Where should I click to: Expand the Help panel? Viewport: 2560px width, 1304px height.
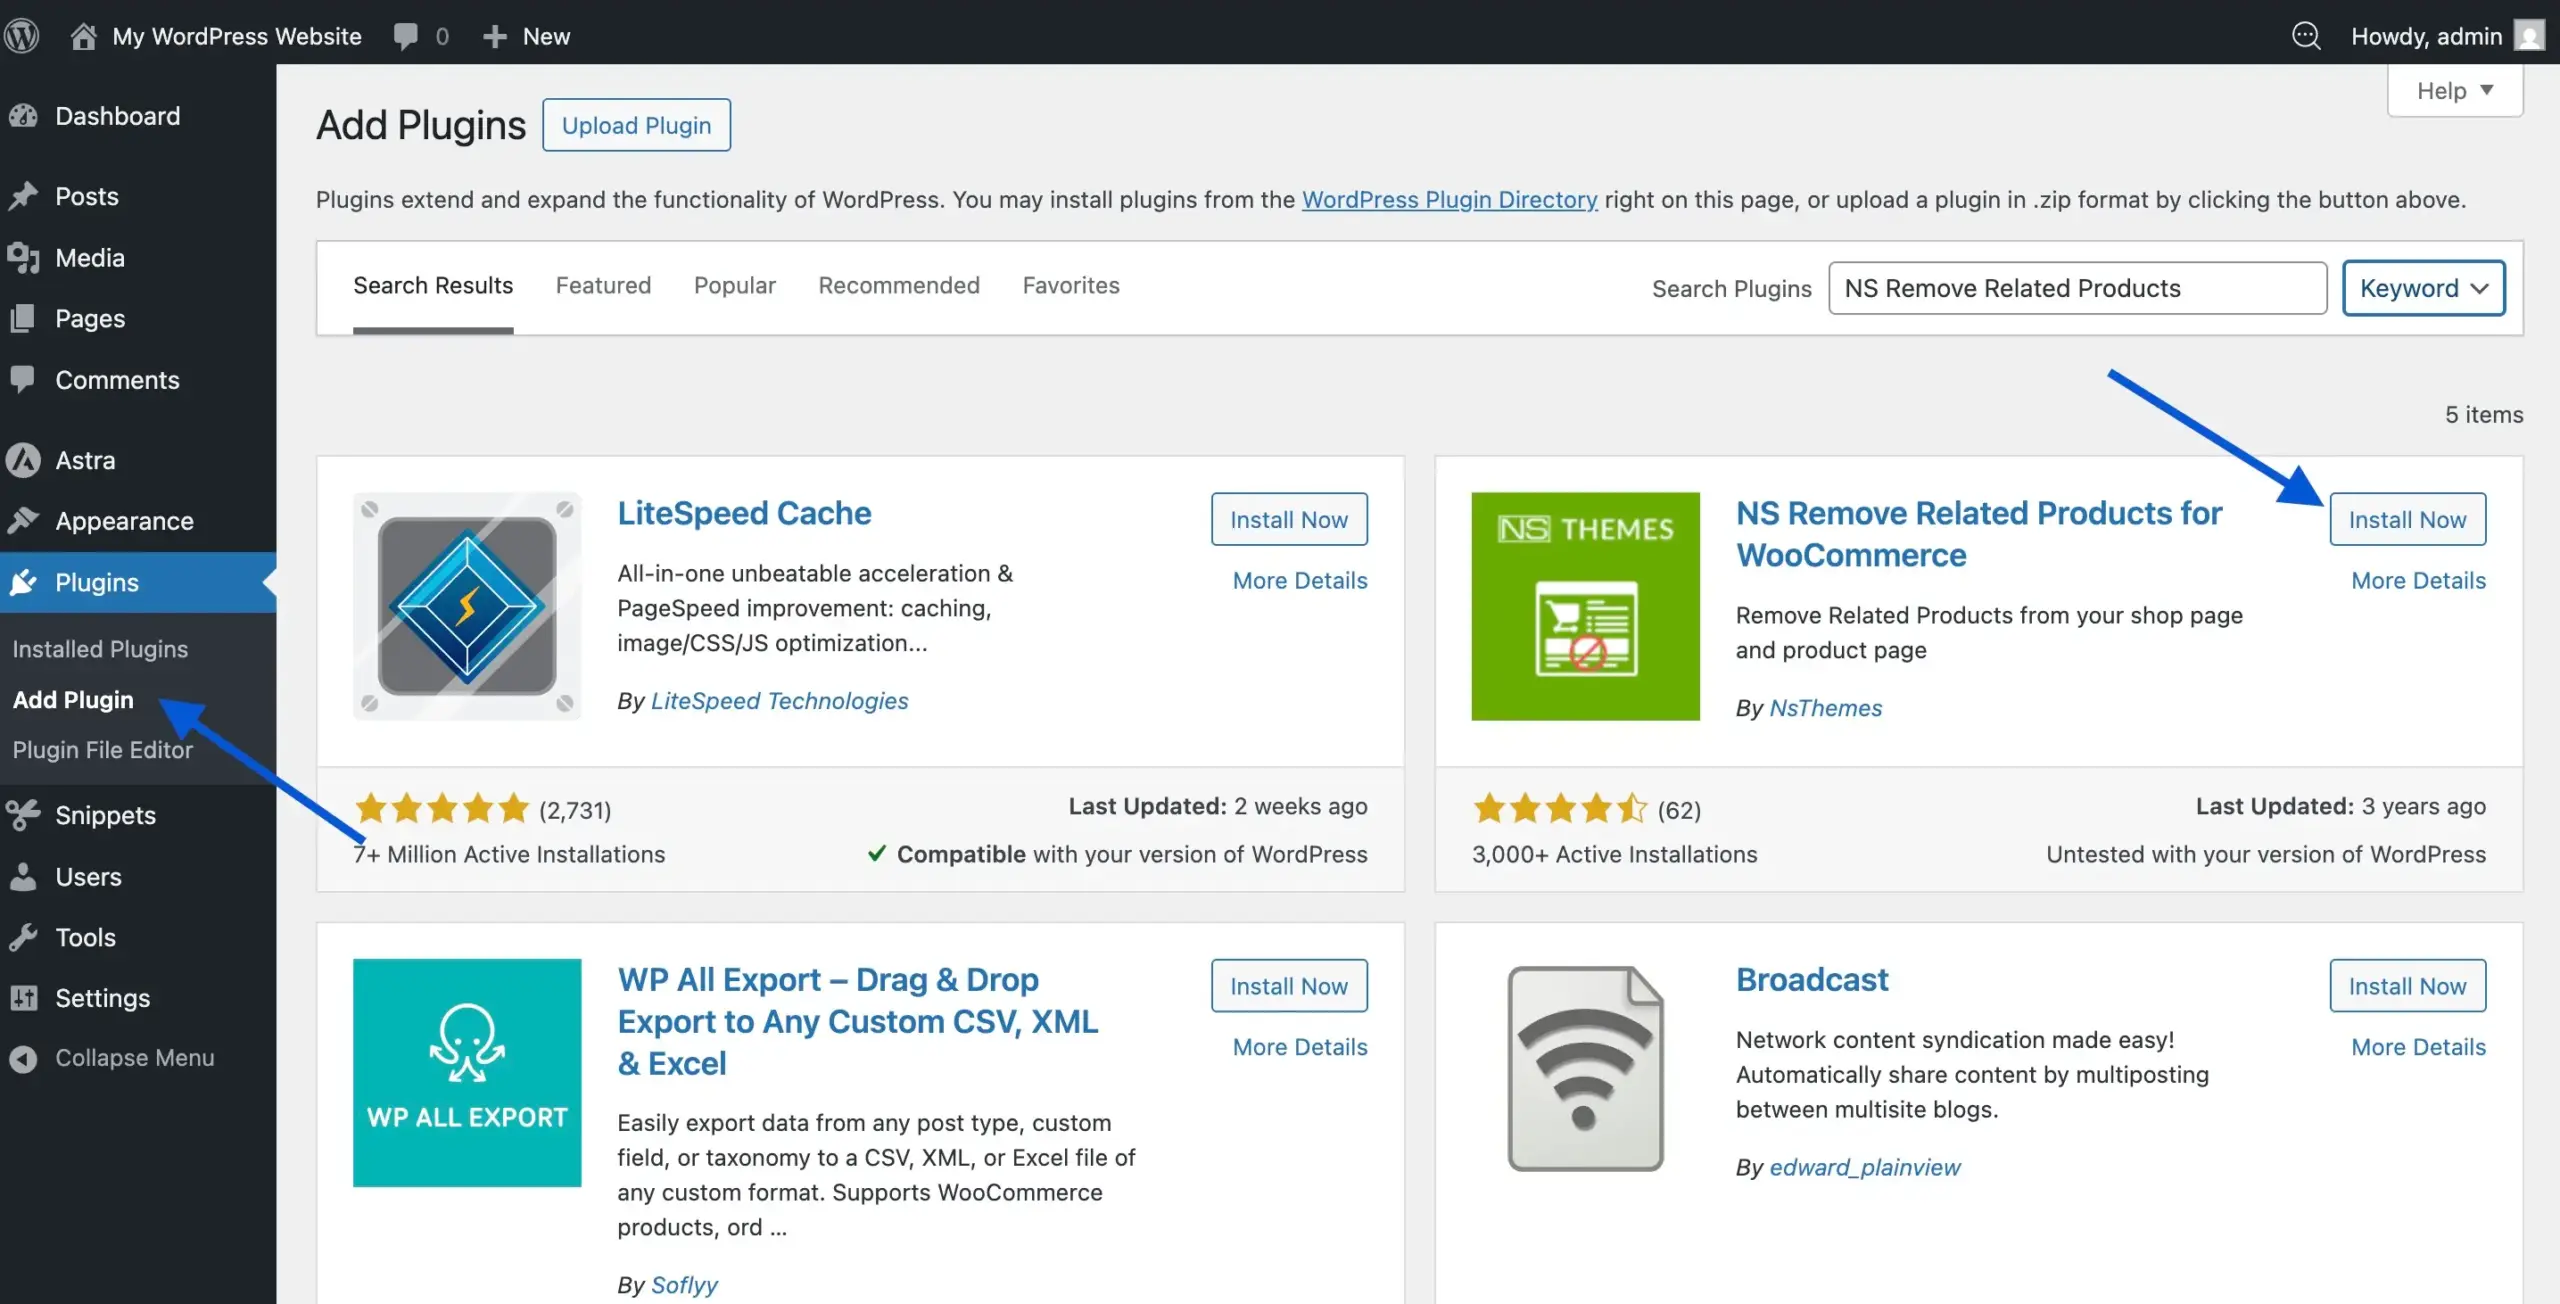pyautogui.click(x=2455, y=91)
